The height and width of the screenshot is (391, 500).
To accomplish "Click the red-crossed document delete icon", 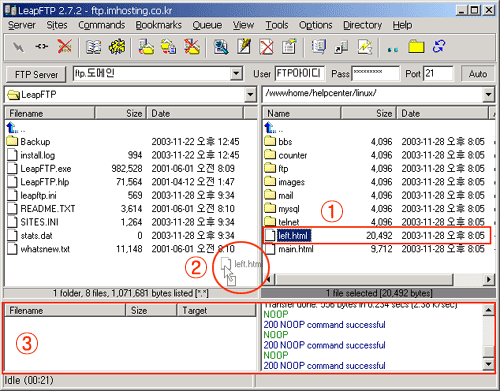I will [x=267, y=47].
